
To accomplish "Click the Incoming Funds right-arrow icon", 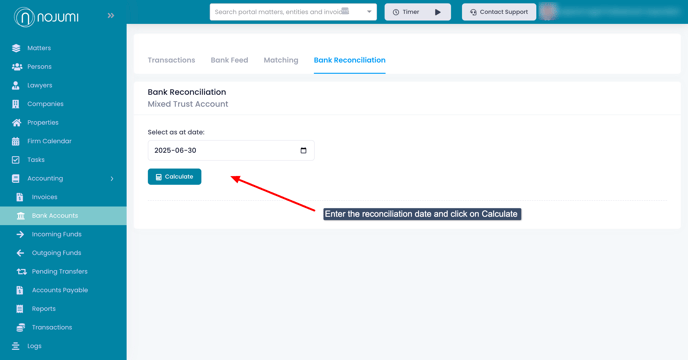I will (20, 234).
